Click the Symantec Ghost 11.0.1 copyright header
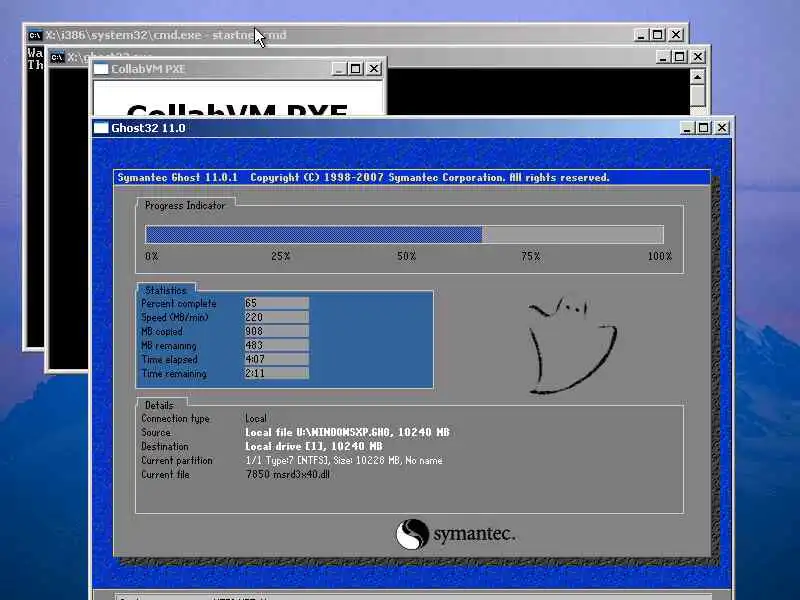 click(363, 178)
